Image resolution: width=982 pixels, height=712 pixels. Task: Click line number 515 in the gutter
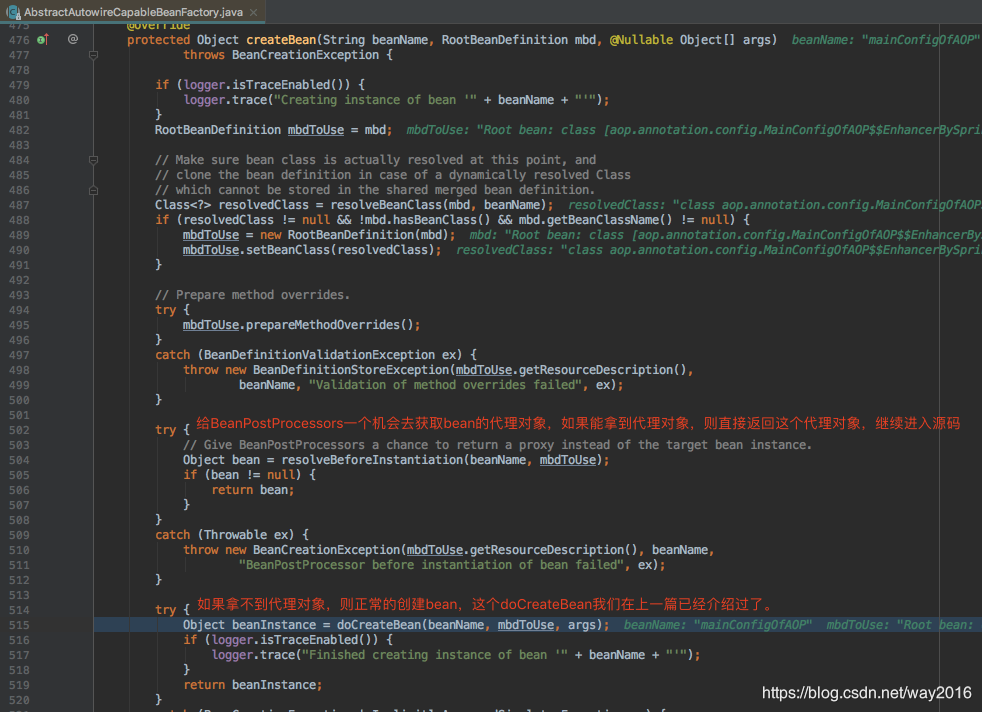coord(19,625)
